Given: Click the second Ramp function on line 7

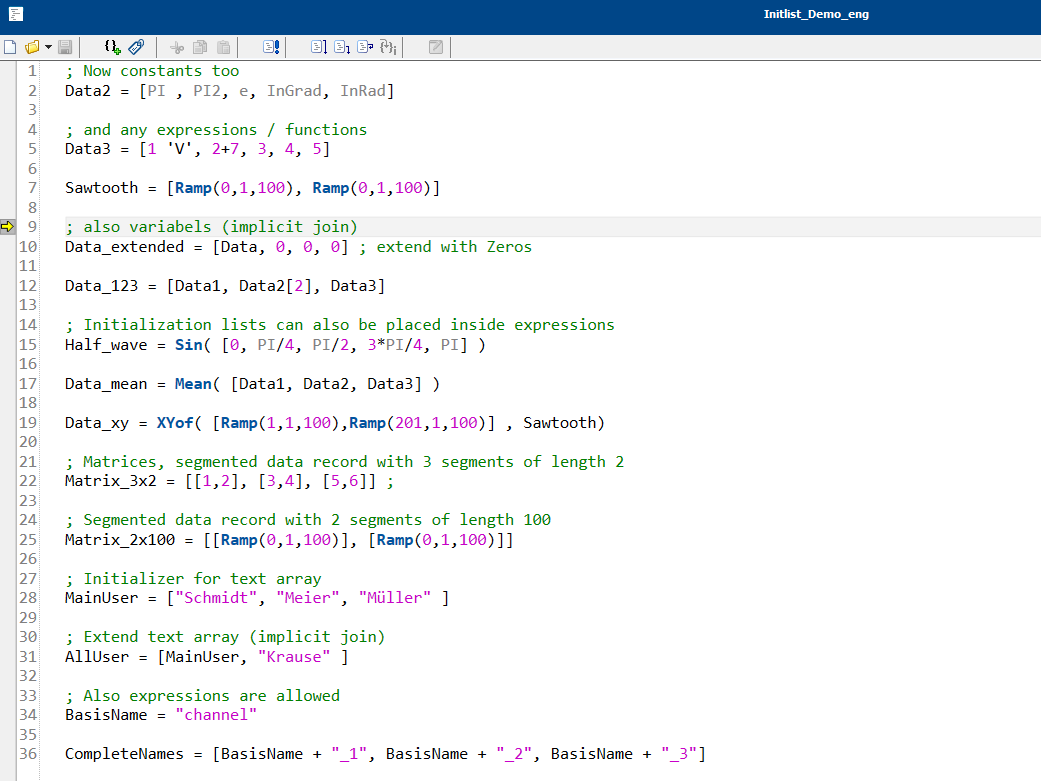Looking at the screenshot, I should (331, 188).
